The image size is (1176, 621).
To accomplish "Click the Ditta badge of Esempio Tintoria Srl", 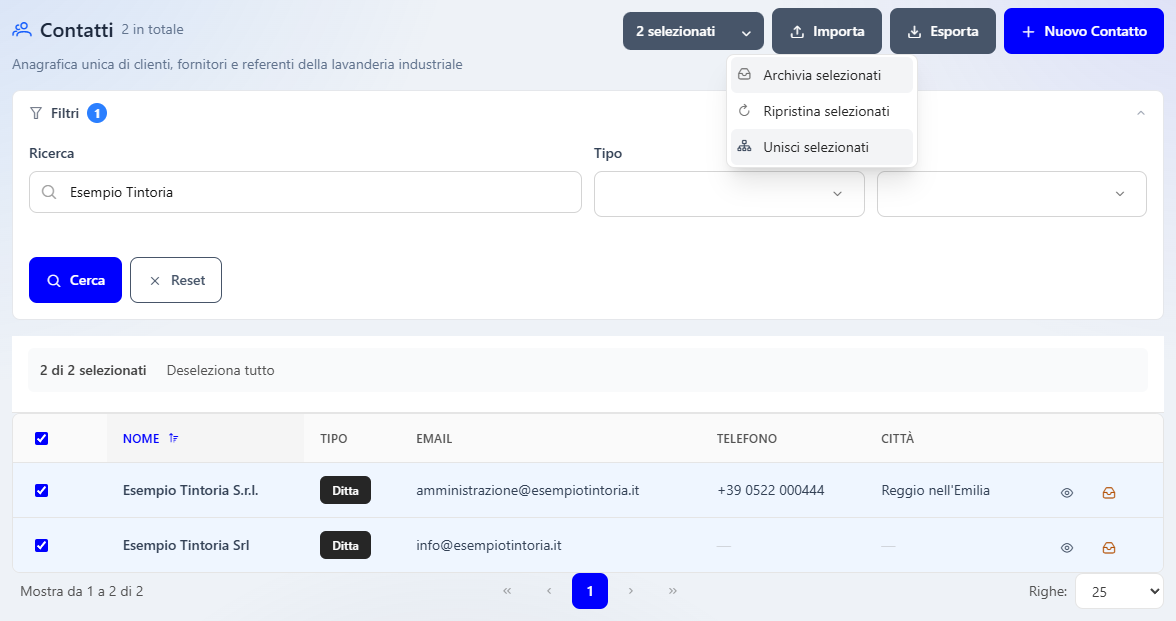I will 346,545.
